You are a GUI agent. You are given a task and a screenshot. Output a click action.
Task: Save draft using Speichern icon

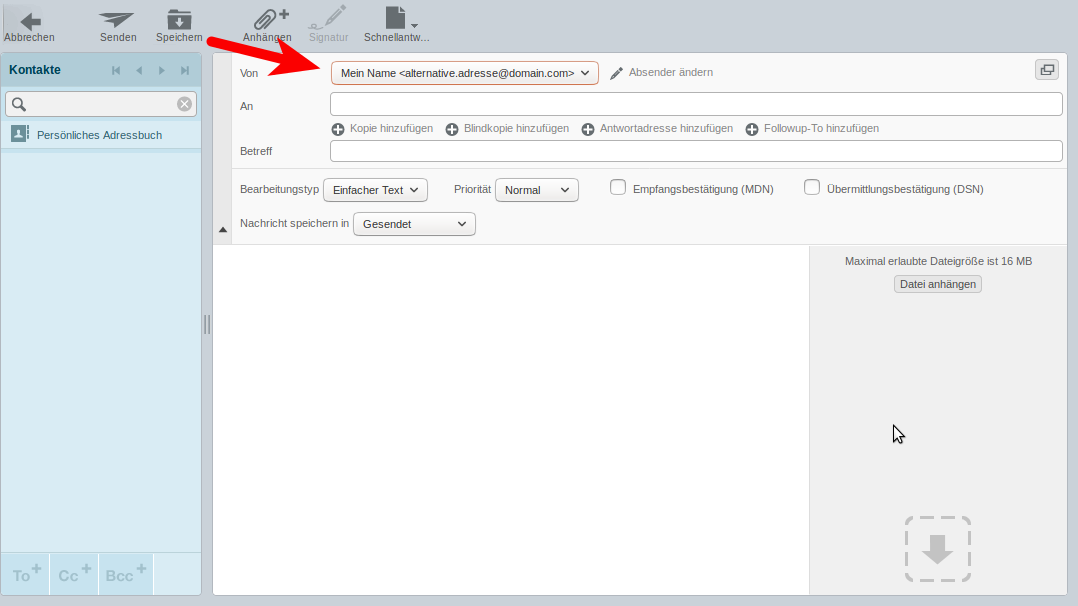179,21
